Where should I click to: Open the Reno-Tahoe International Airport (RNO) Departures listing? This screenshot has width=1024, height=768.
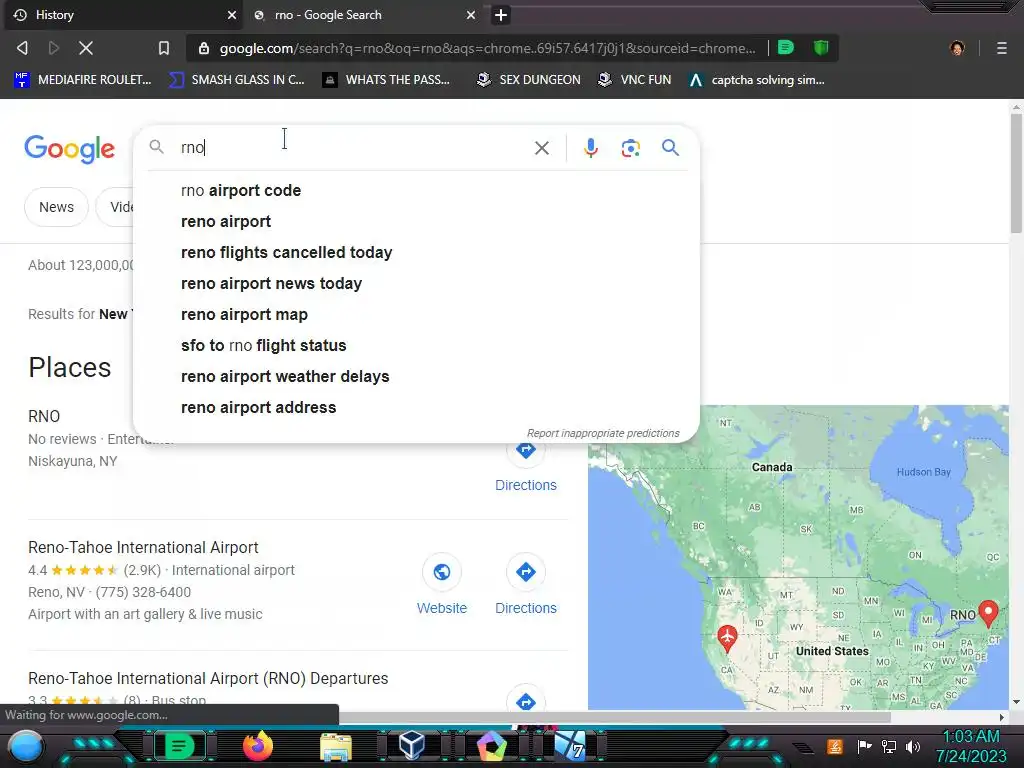[x=208, y=679]
